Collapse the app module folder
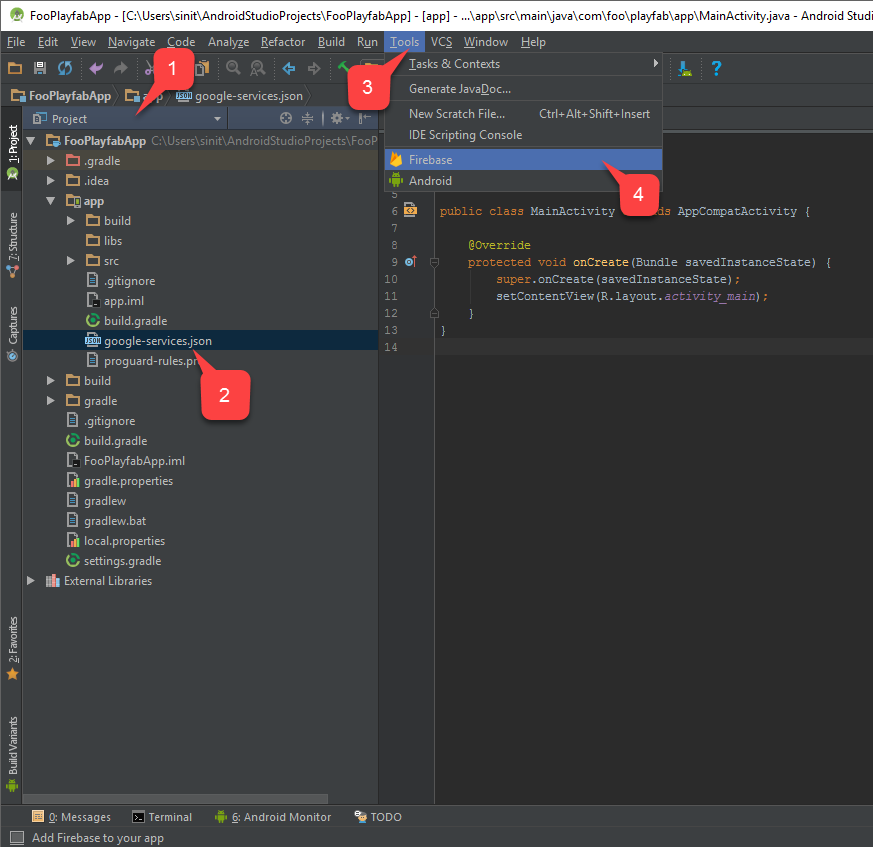 (51, 200)
